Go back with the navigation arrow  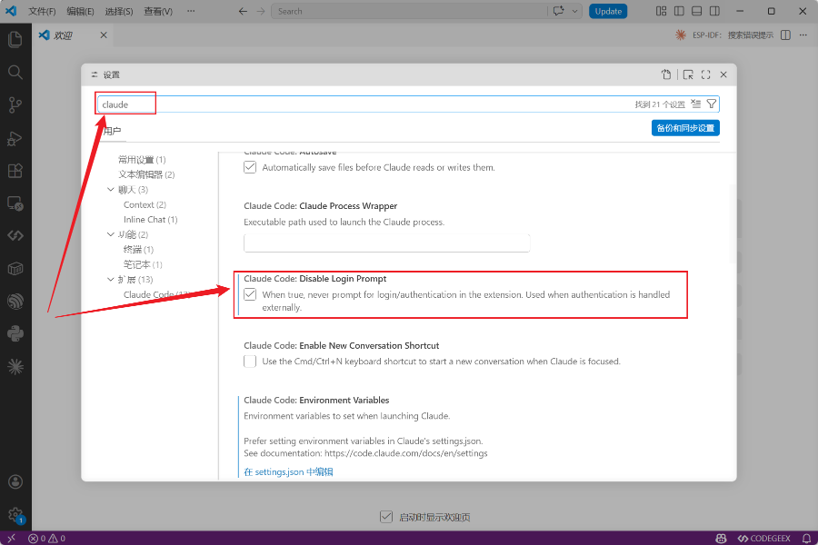243,11
